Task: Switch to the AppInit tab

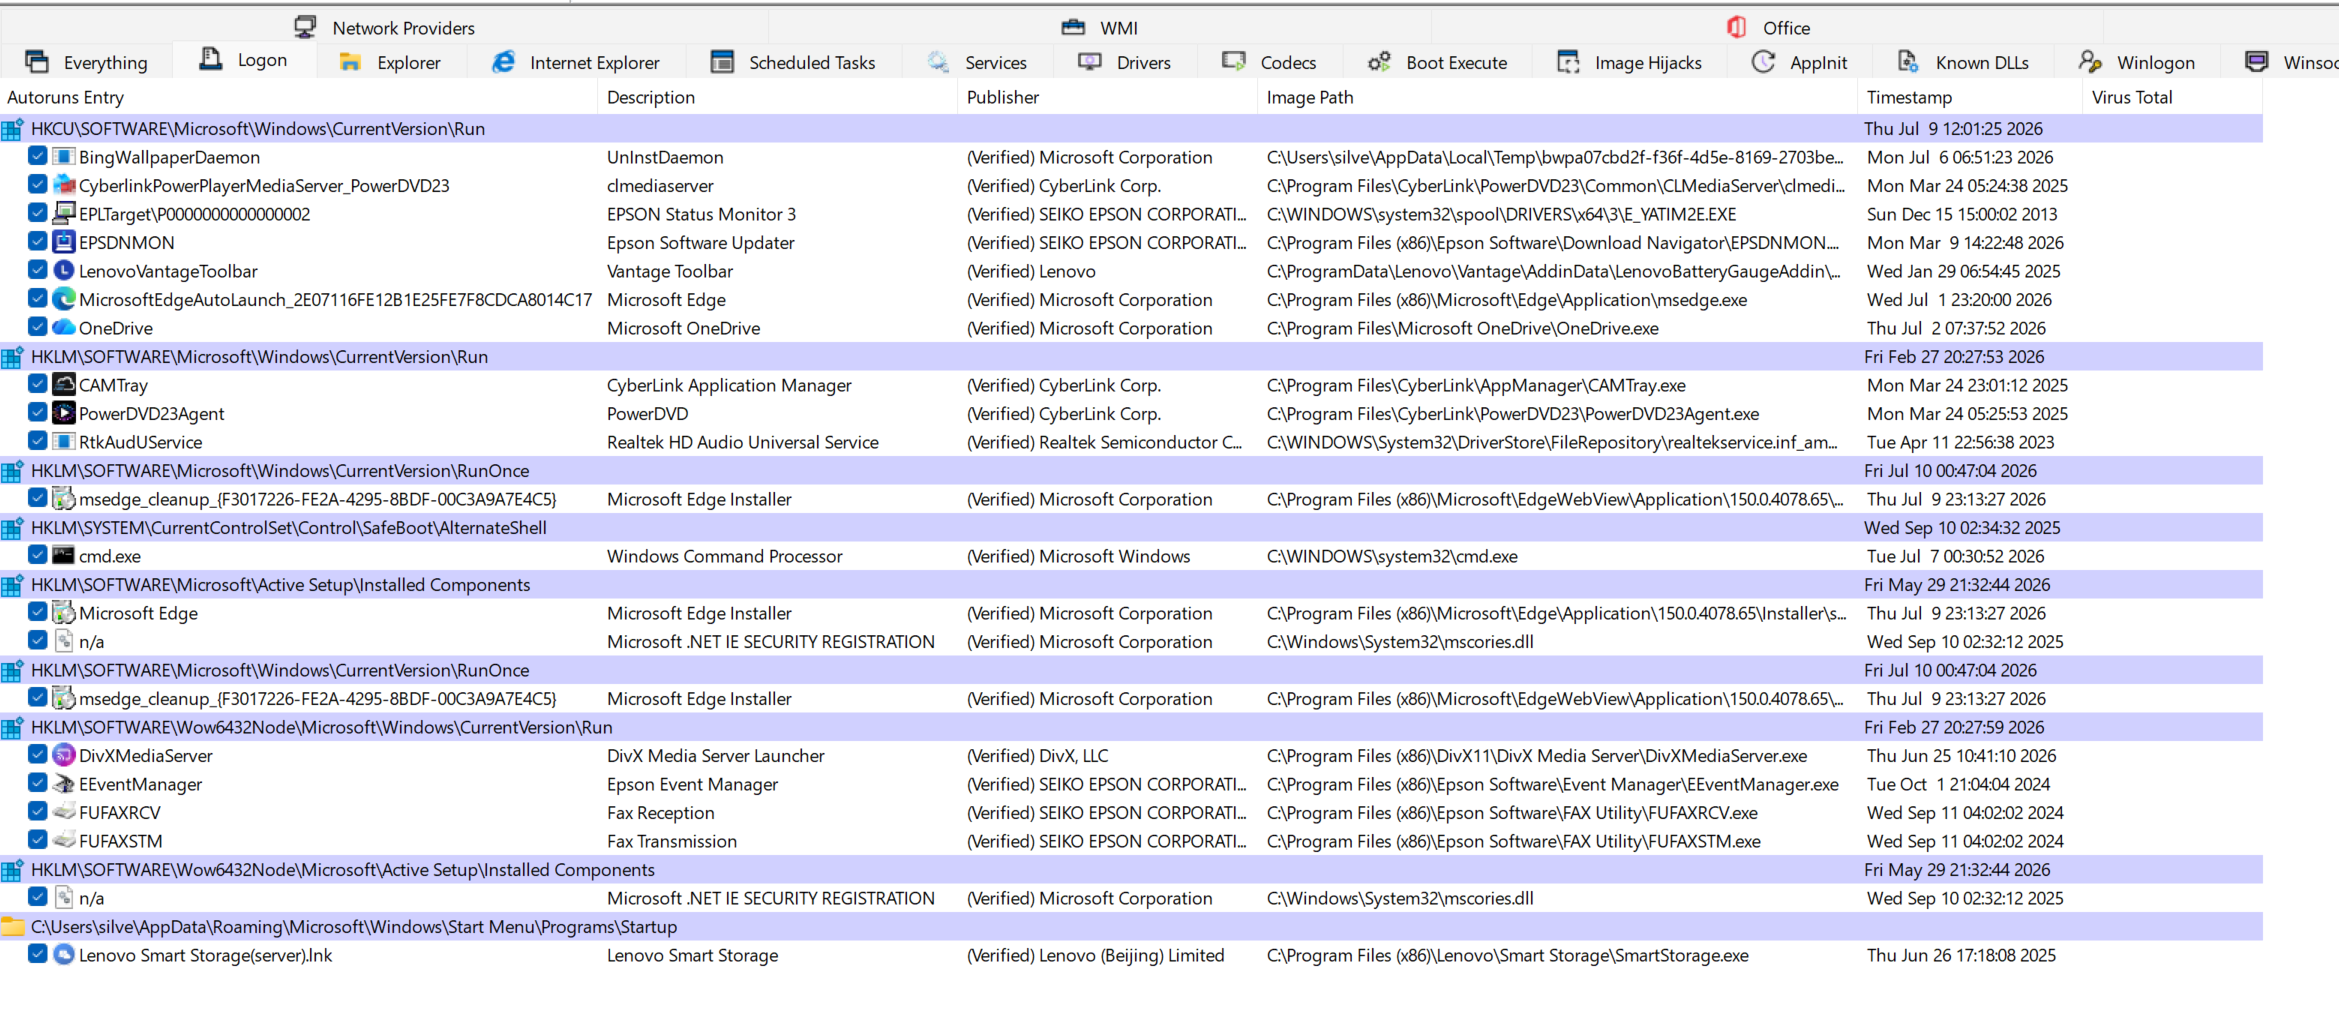Action: pos(1800,62)
